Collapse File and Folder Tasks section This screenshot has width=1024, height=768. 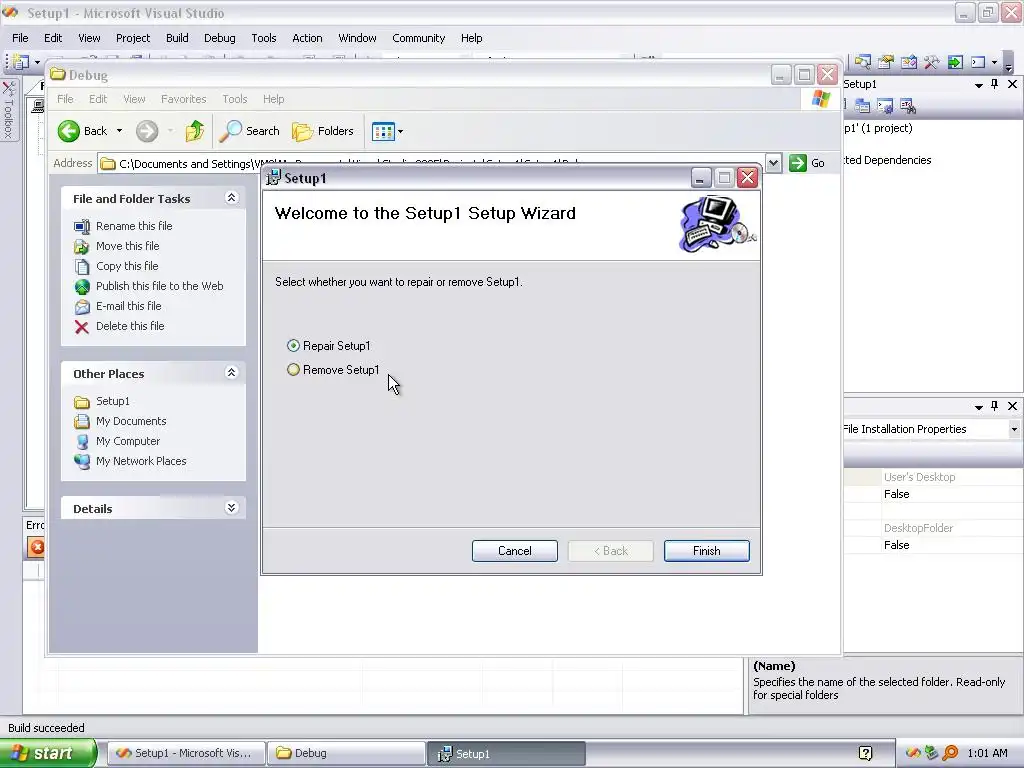(231, 198)
